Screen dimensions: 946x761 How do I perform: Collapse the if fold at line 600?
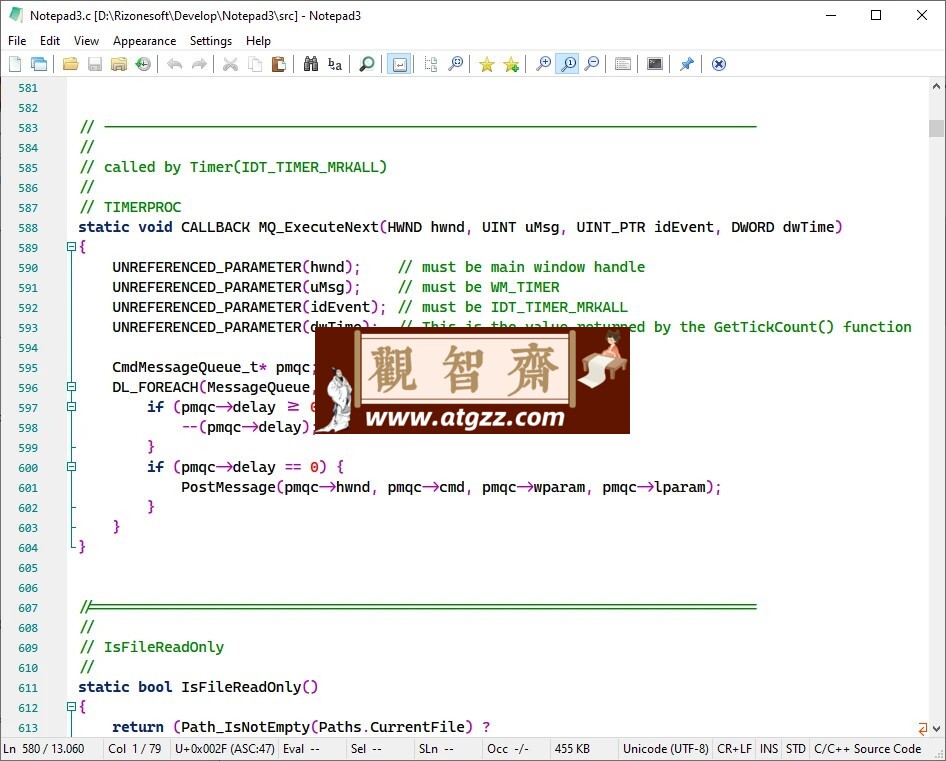[71, 466]
